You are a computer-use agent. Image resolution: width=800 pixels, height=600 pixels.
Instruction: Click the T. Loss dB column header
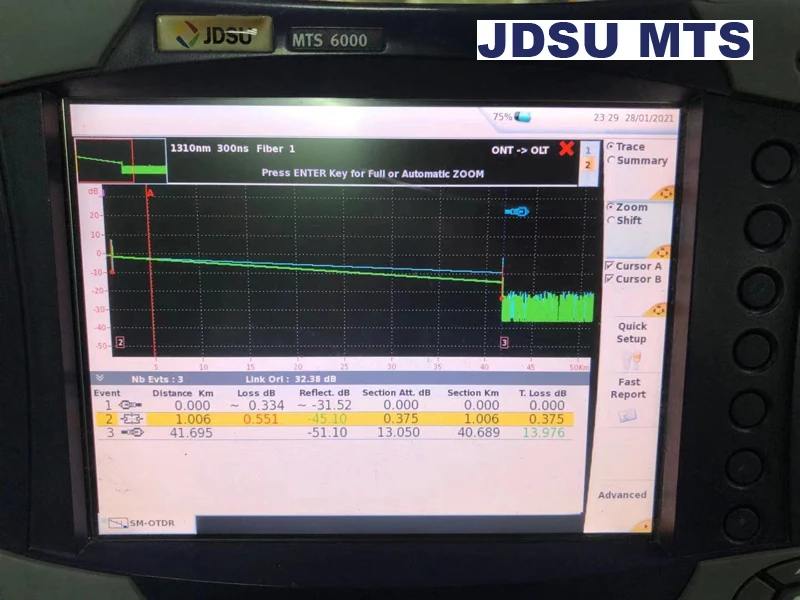[x=542, y=393]
